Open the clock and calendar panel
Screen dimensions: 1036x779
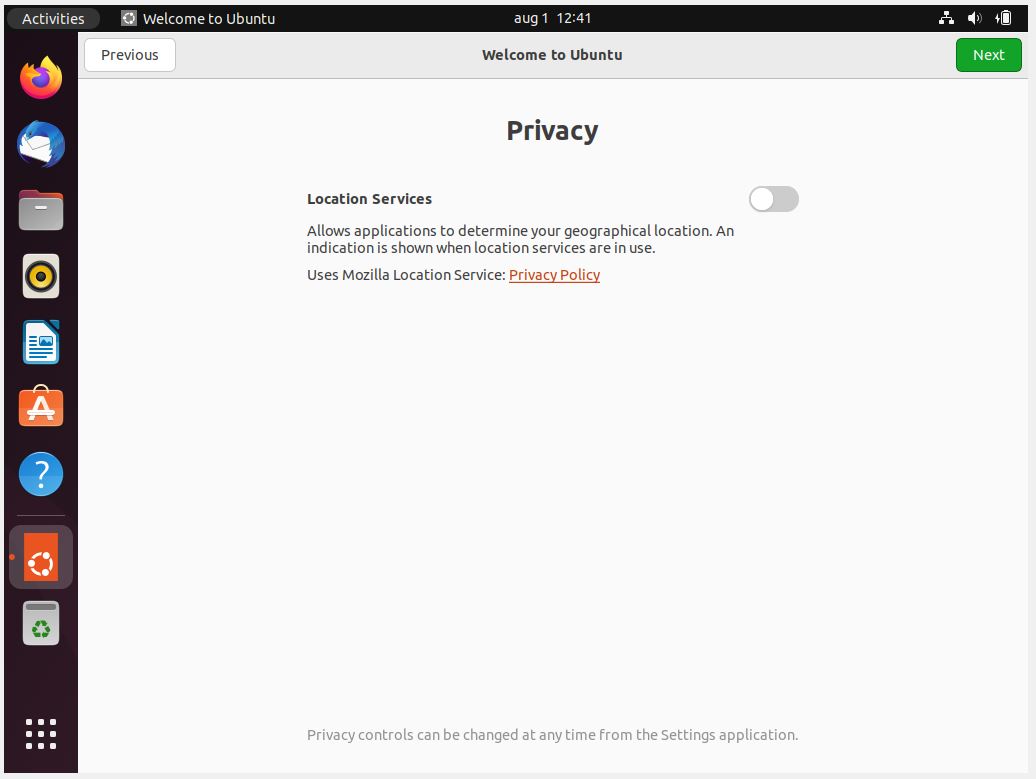(552, 18)
